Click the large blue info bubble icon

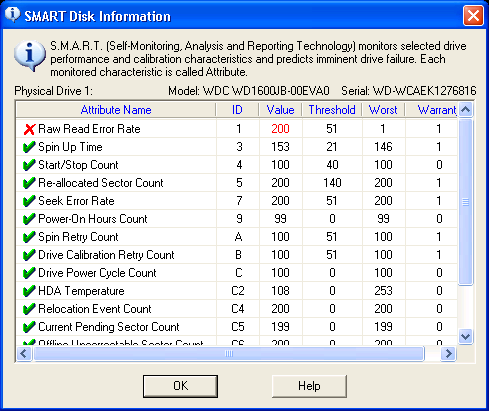tap(30, 56)
